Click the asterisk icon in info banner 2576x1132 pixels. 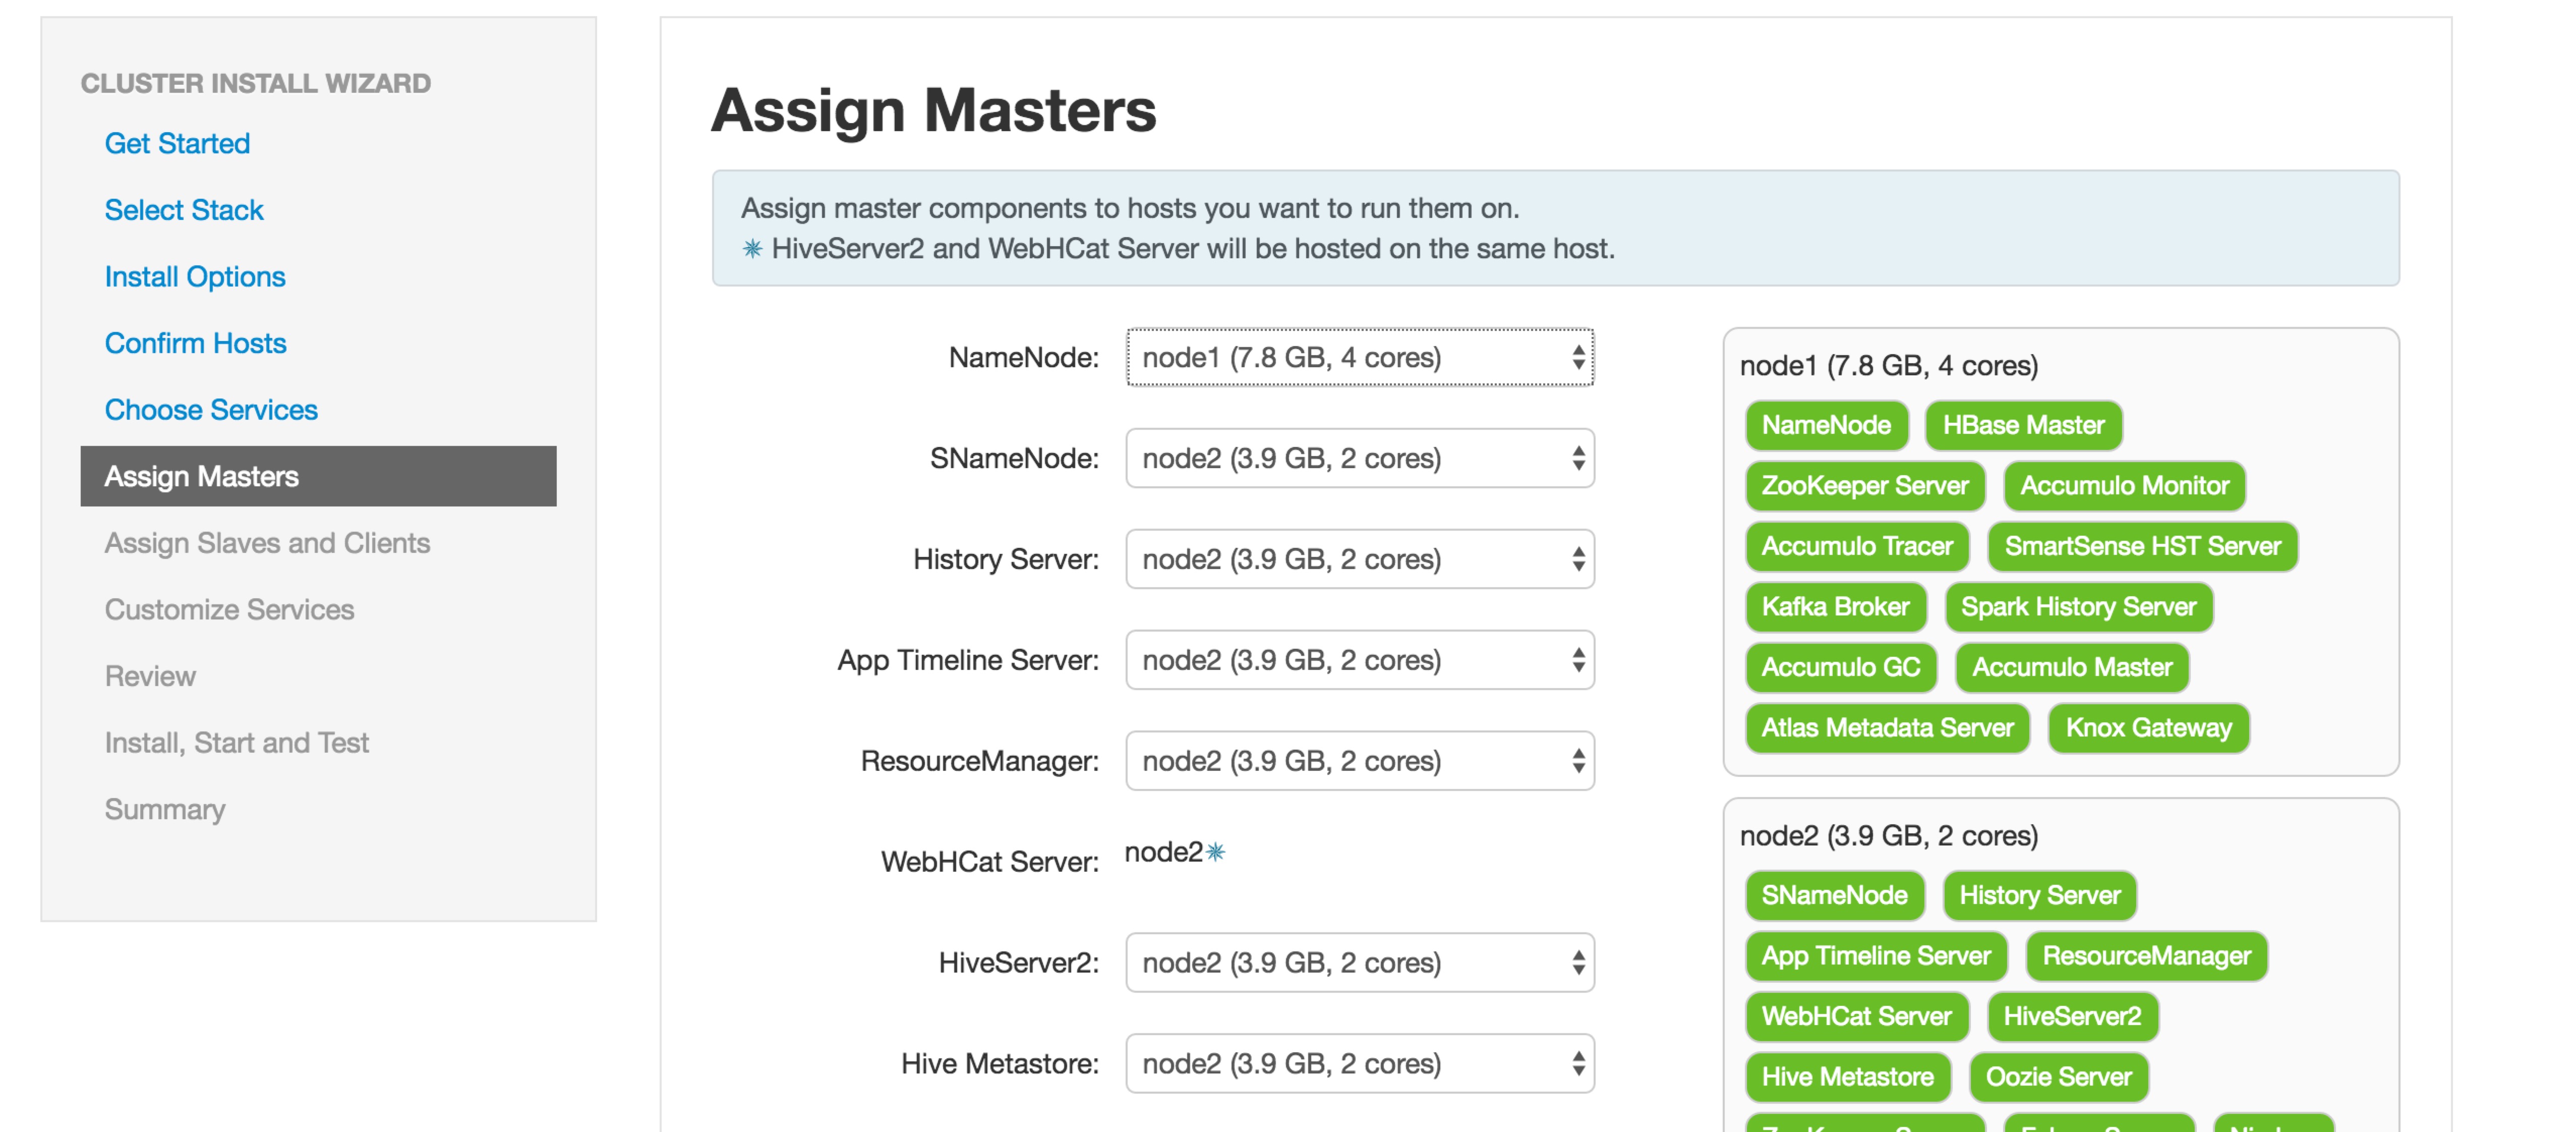(752, 249)
